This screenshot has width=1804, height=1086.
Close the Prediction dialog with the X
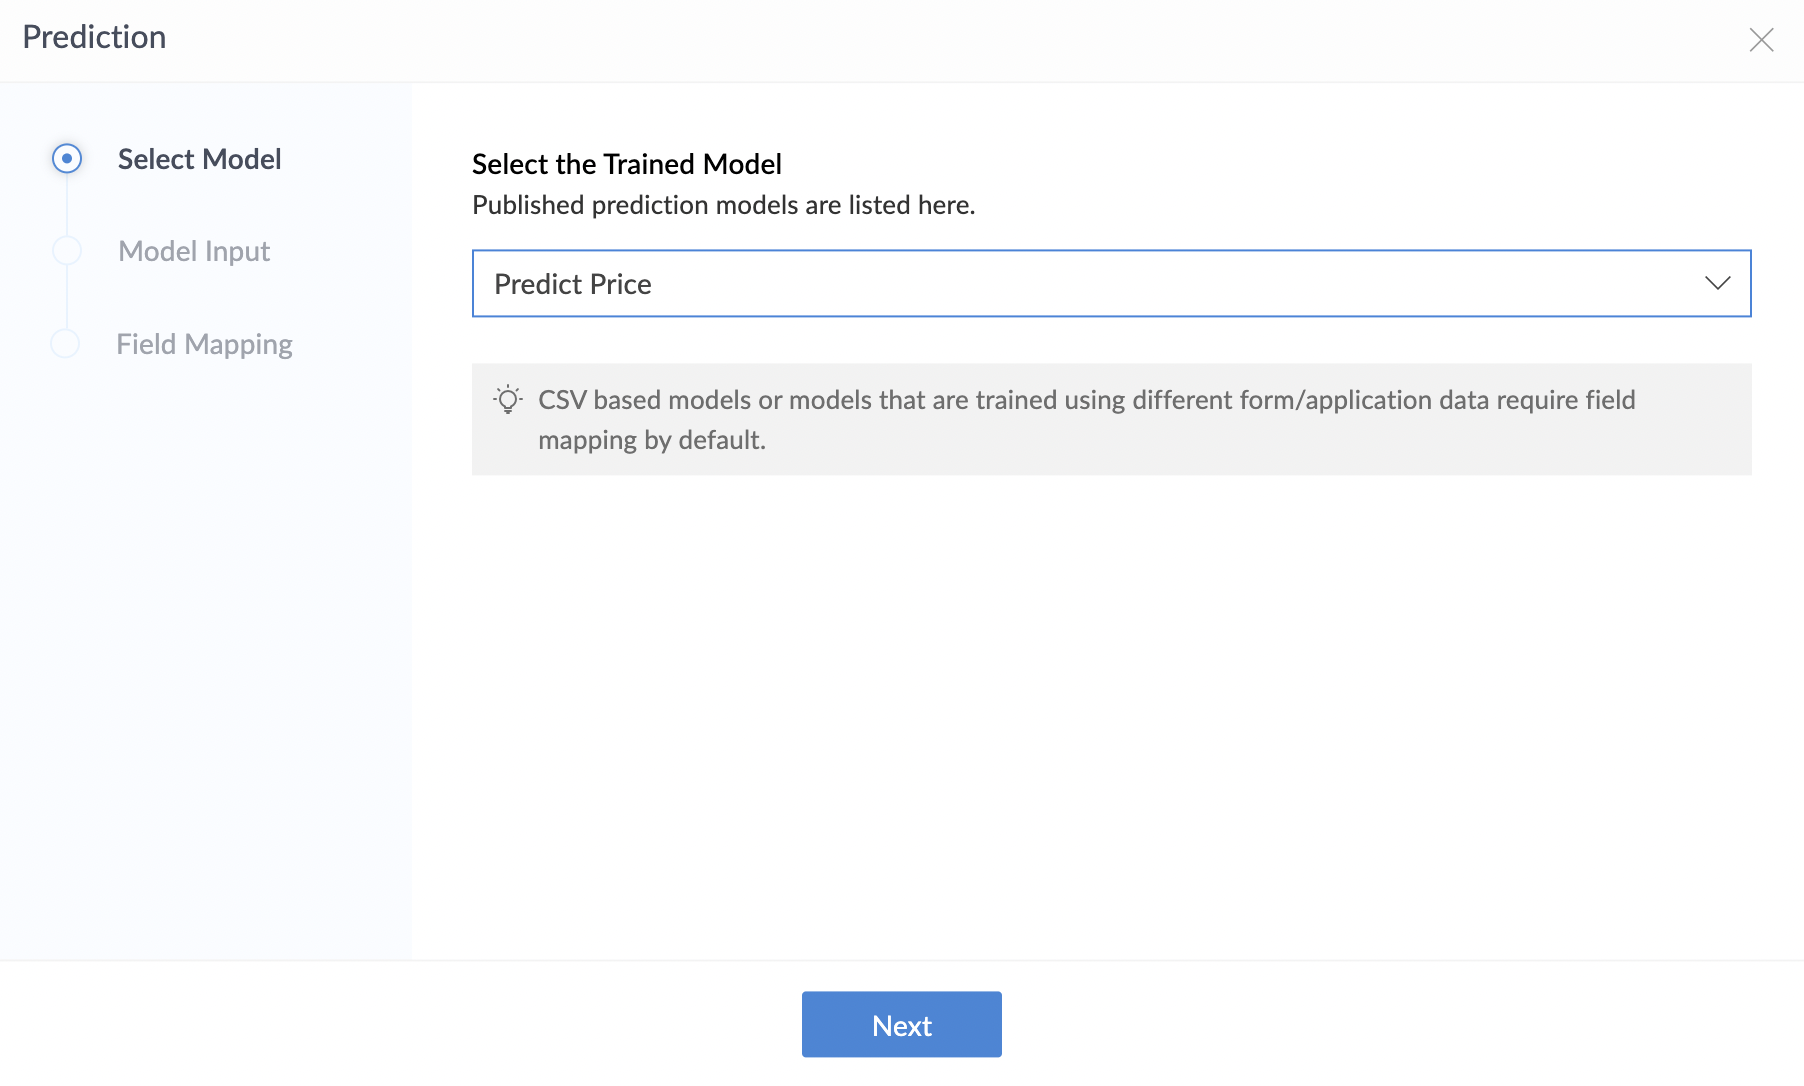tap(1761, 40)
